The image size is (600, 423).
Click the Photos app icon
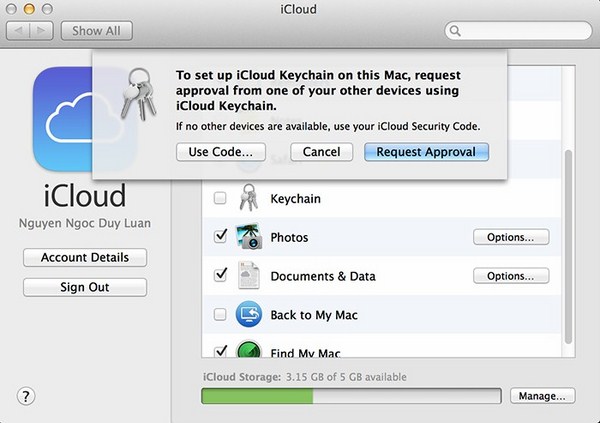point(248,237)
